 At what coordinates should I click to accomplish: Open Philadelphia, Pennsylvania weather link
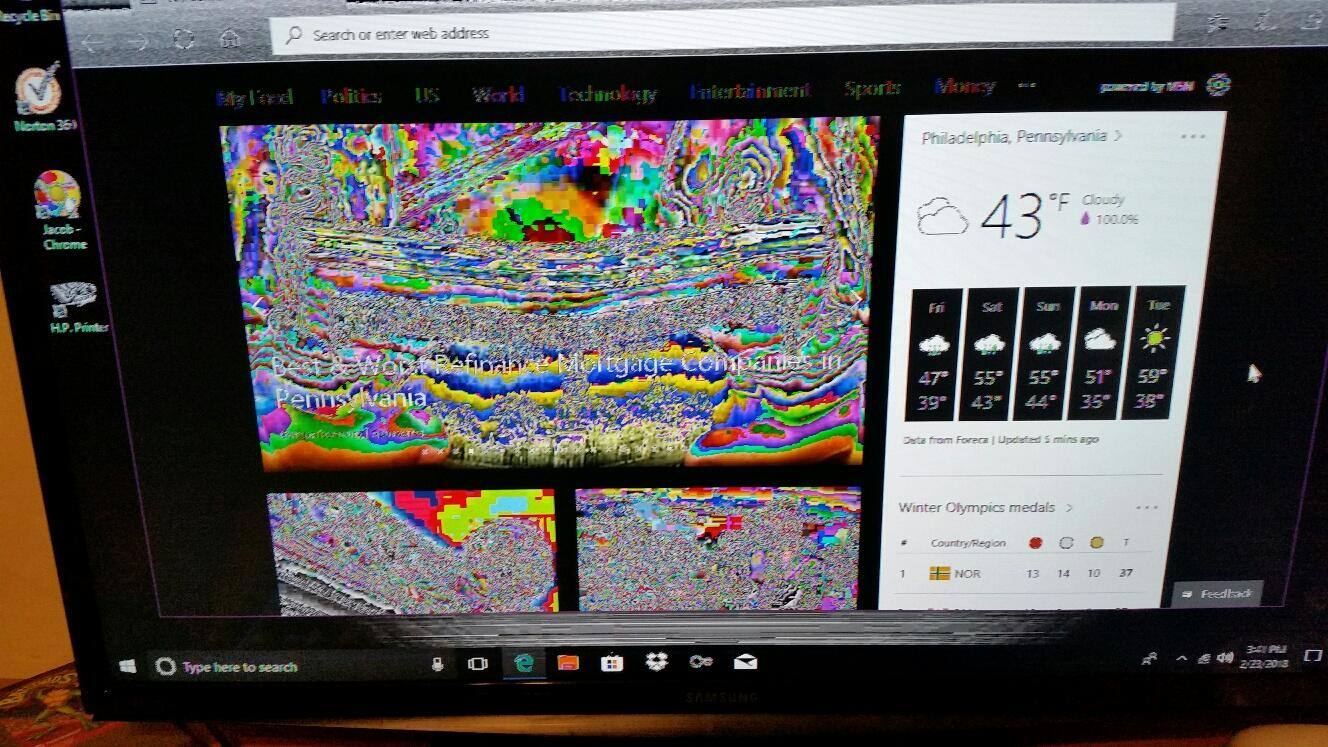coord(1014,137)
